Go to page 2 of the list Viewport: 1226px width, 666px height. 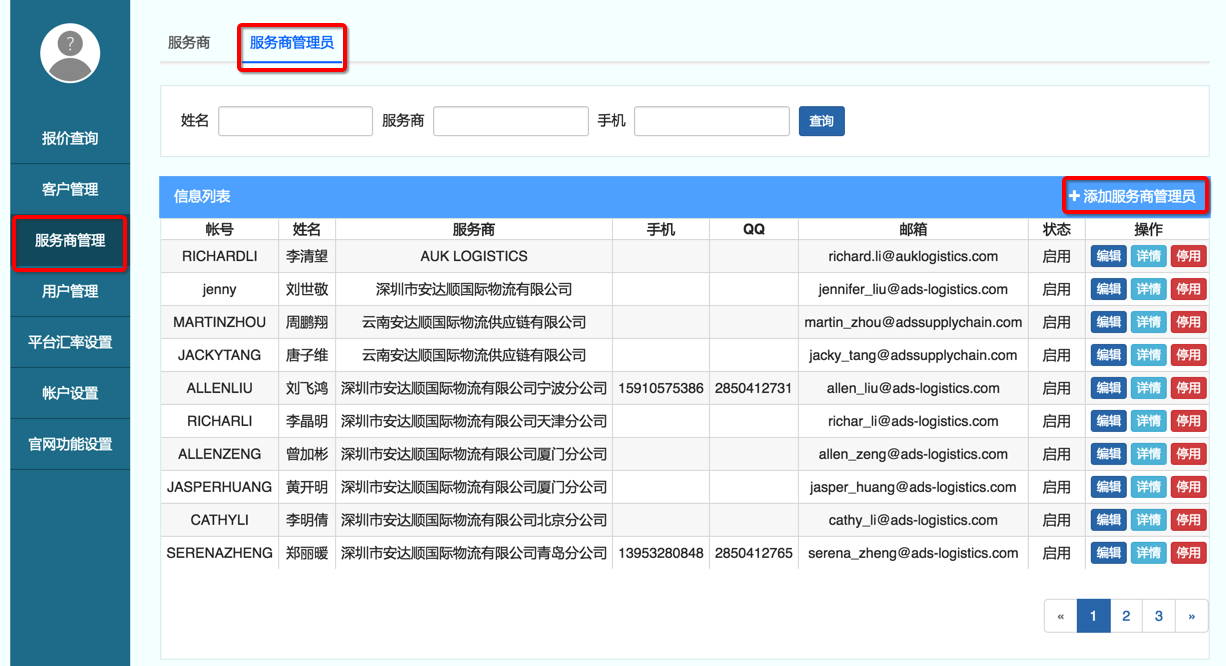pos(1126,616)
